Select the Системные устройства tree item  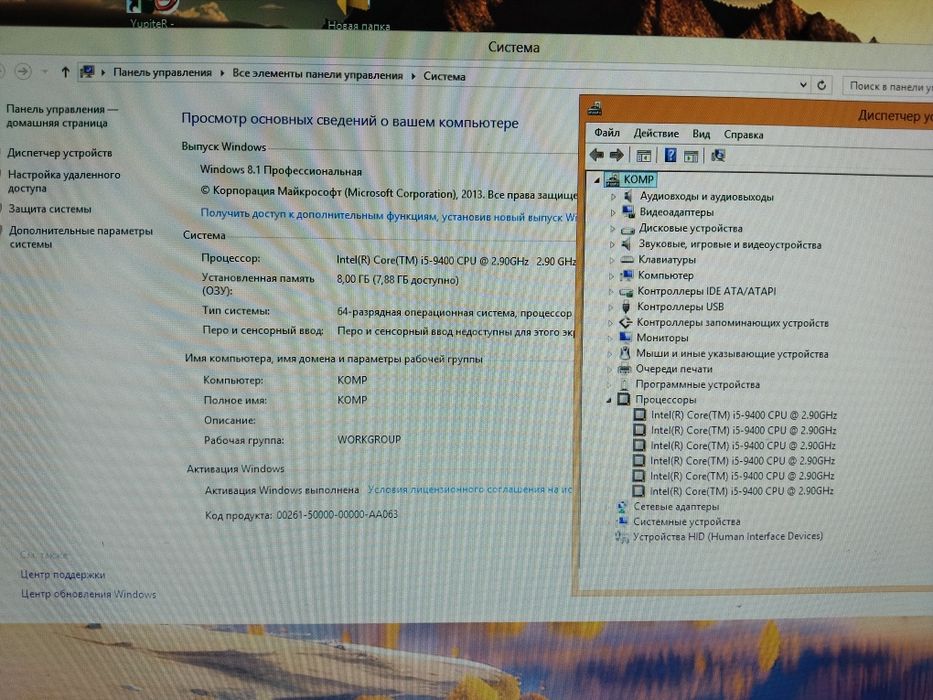click(x=687, y=521)
